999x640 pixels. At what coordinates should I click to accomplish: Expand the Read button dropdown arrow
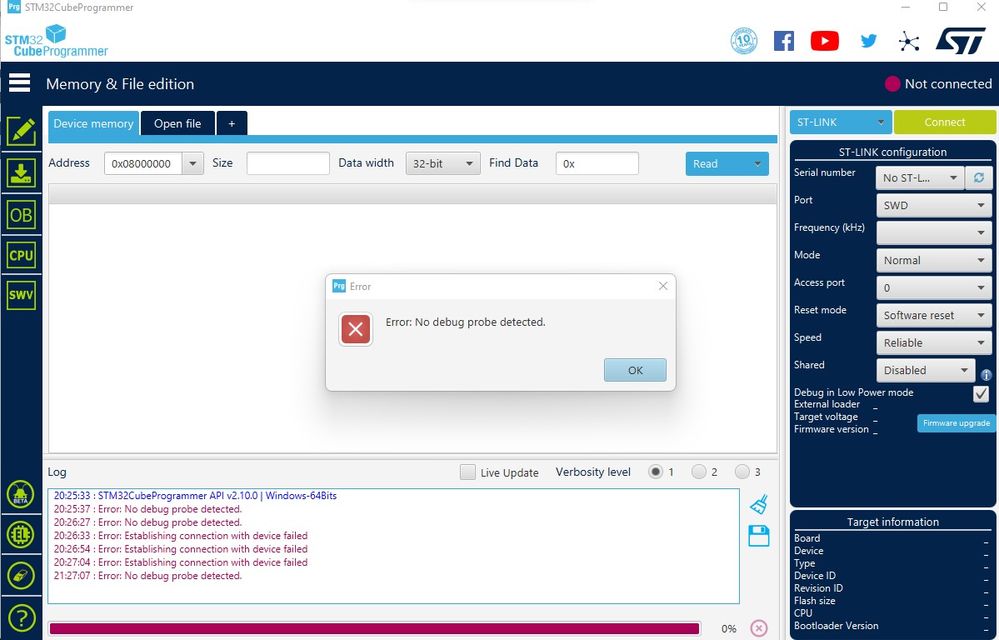coord(757,164)
